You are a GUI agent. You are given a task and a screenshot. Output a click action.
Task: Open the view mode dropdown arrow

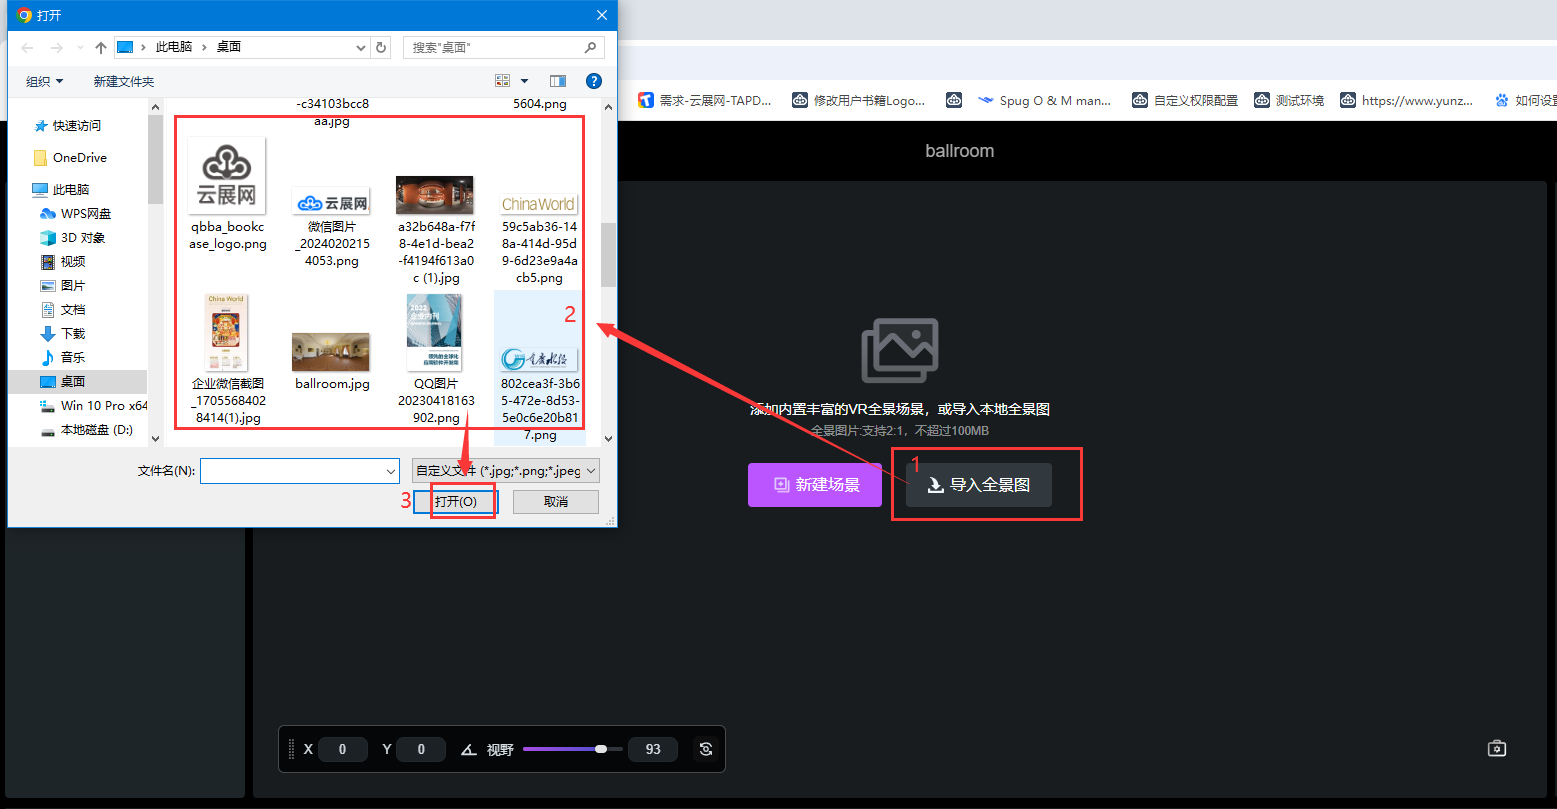click(x=525, y=81)
